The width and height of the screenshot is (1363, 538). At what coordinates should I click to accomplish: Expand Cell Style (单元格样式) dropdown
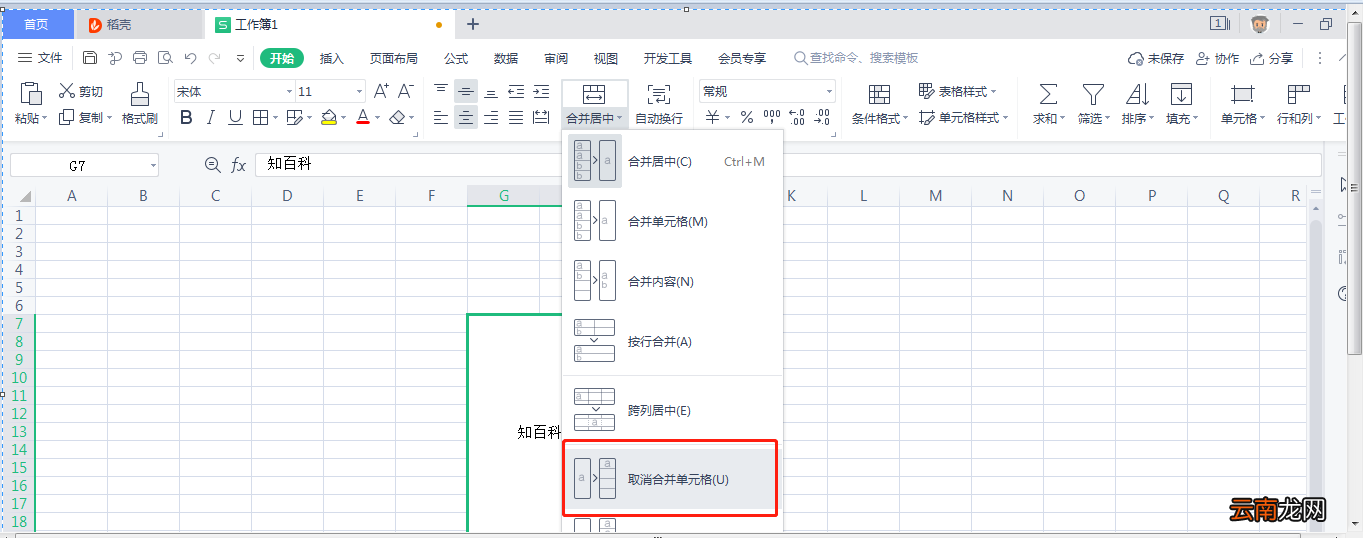pyautogui.click(x=1005, y=118)
